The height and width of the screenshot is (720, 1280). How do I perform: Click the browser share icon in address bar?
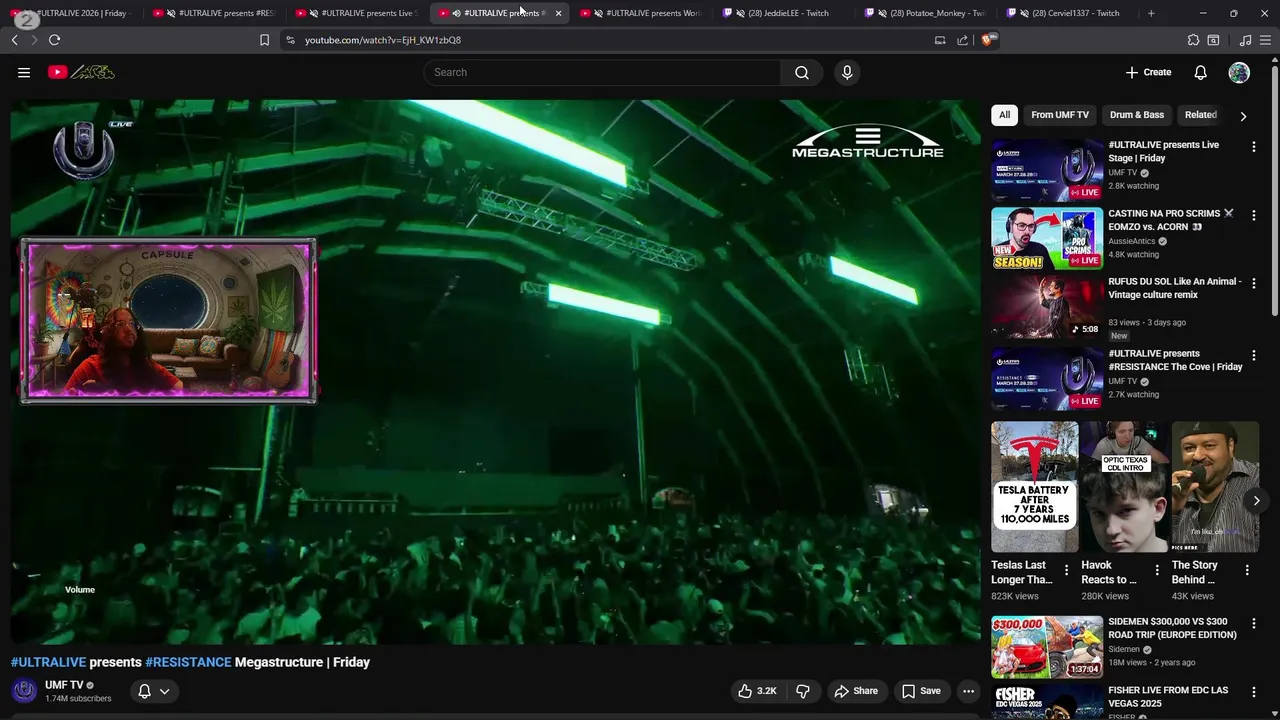[962, 40]
